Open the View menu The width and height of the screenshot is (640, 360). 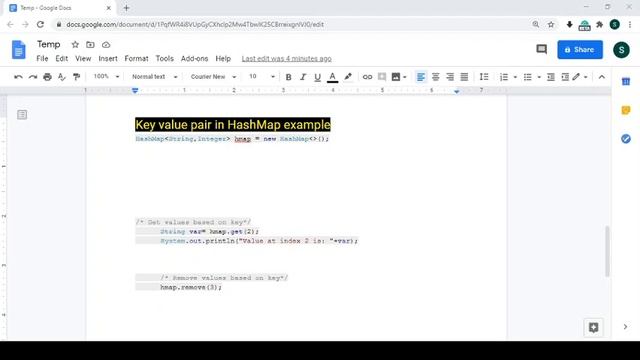coord(83,58)
